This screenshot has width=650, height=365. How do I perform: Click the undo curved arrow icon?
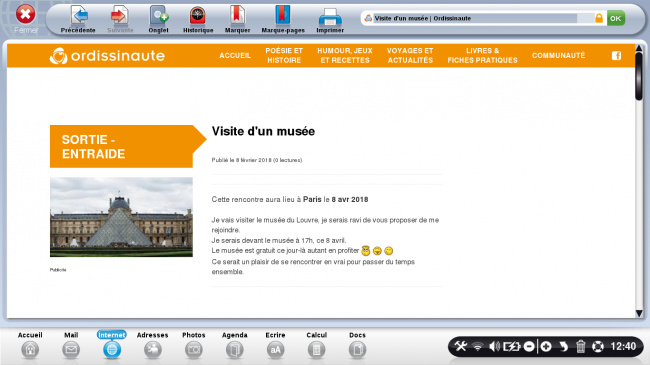pos(563,346)
